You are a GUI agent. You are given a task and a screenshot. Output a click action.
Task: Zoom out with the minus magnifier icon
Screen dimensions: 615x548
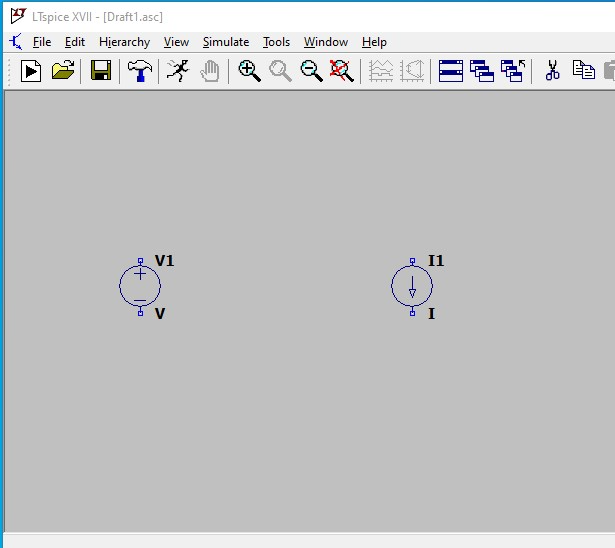[311, 71]
